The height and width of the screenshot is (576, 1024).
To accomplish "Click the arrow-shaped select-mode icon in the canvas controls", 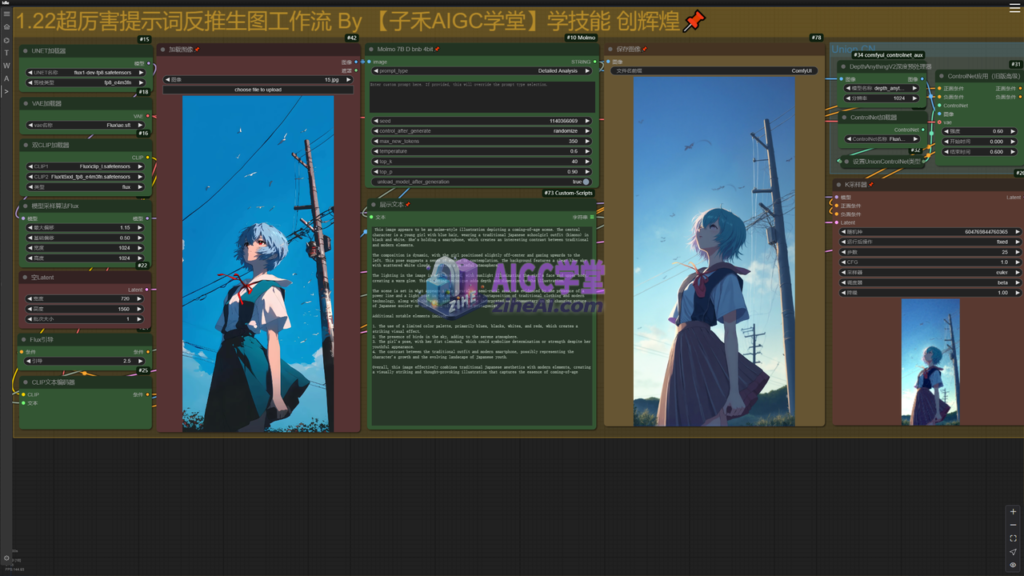I will pyautogui.click(x=1013, y=552).
